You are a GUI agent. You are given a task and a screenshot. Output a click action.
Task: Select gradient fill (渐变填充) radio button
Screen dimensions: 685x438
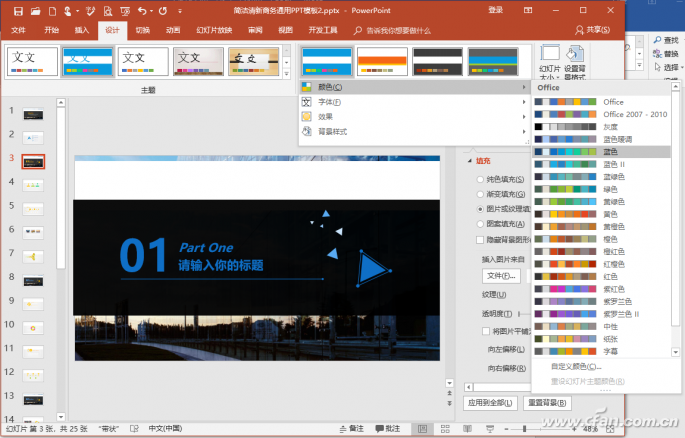pyautogui.click(x=480, y=194)
